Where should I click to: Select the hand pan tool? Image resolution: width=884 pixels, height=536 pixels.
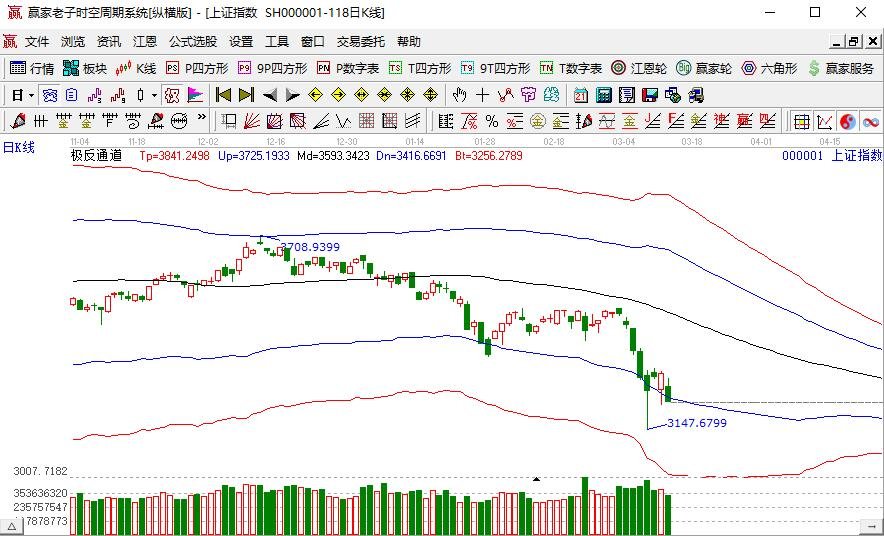(459, 95)
